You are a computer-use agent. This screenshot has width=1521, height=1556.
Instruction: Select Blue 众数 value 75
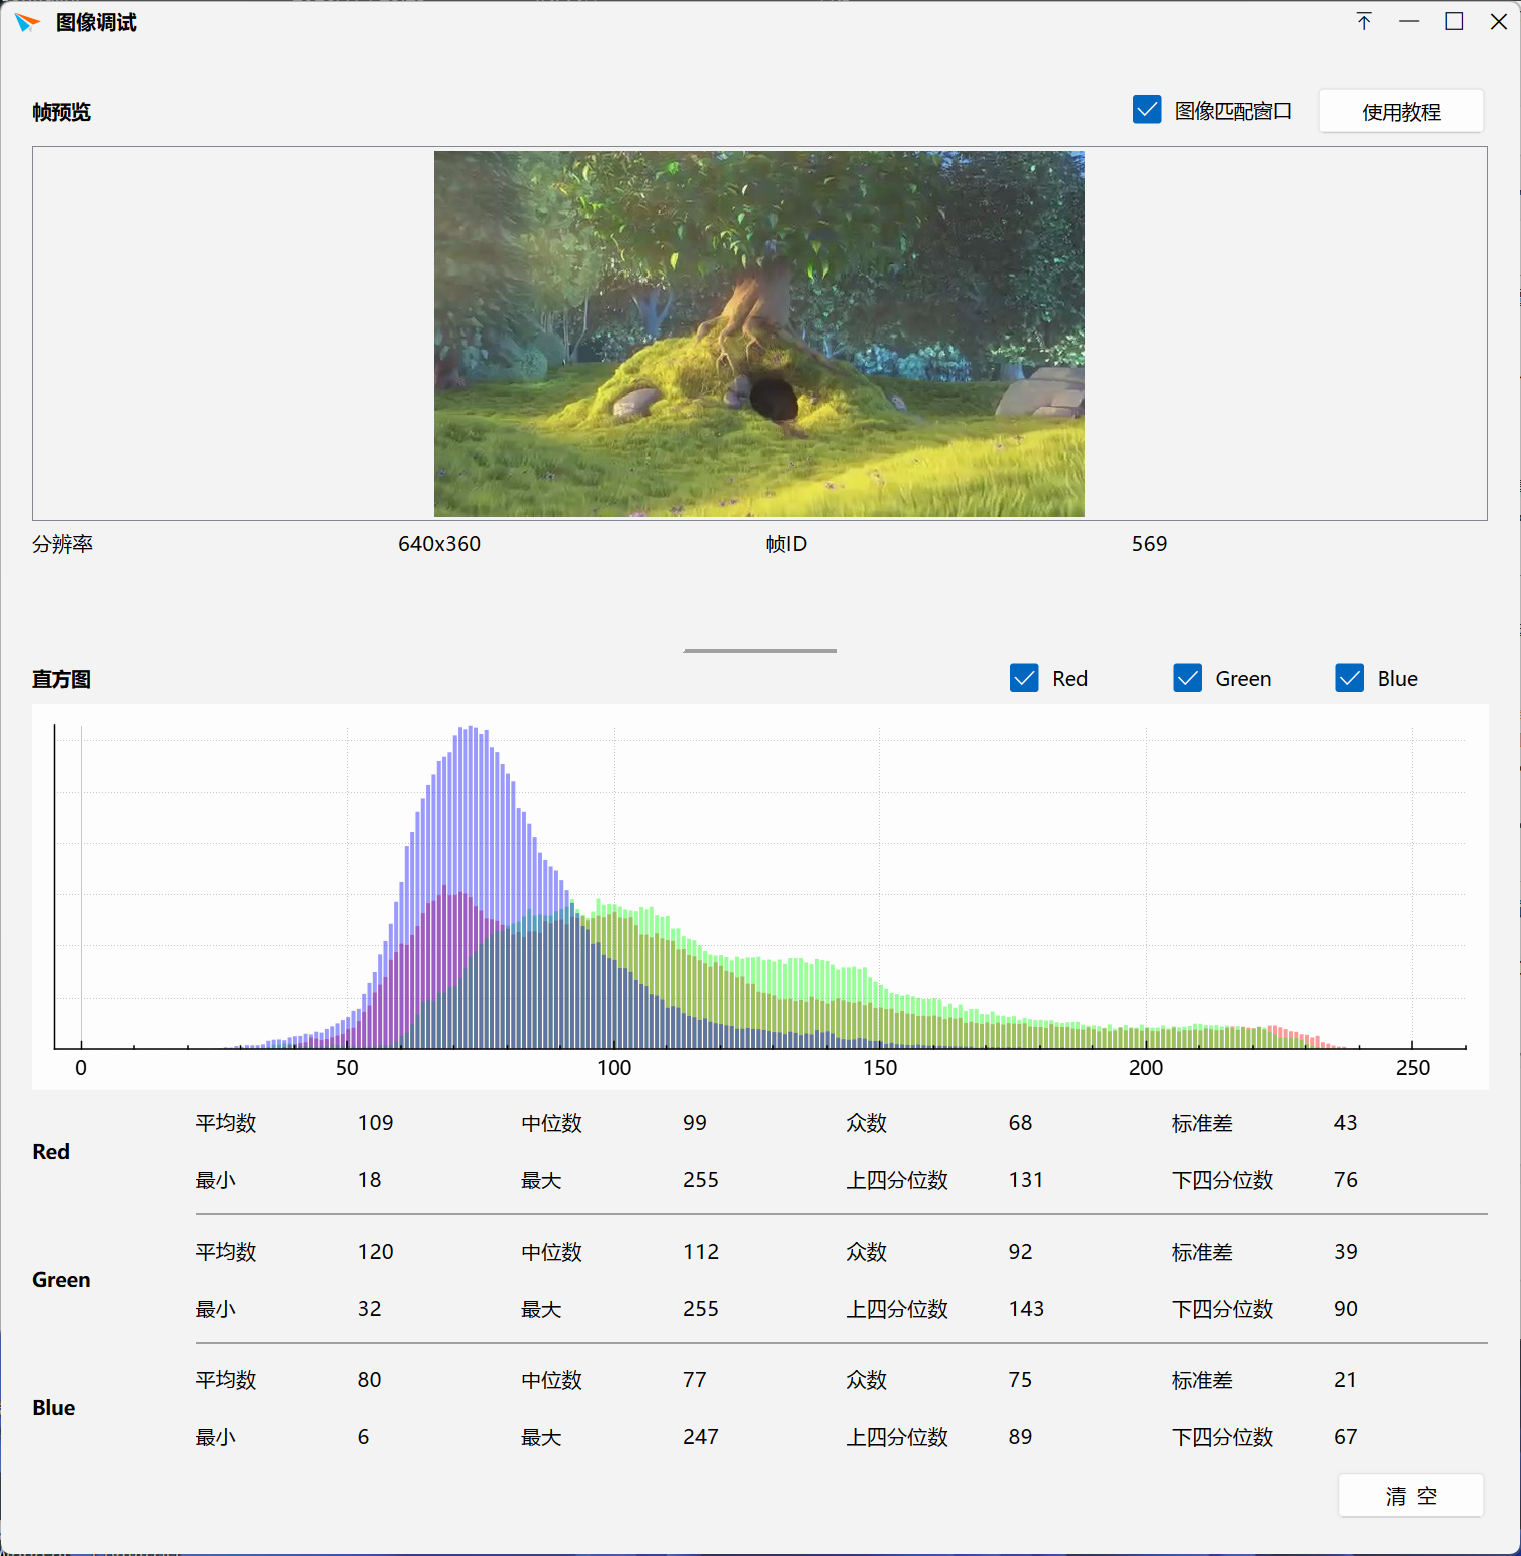[1020, 1380]
